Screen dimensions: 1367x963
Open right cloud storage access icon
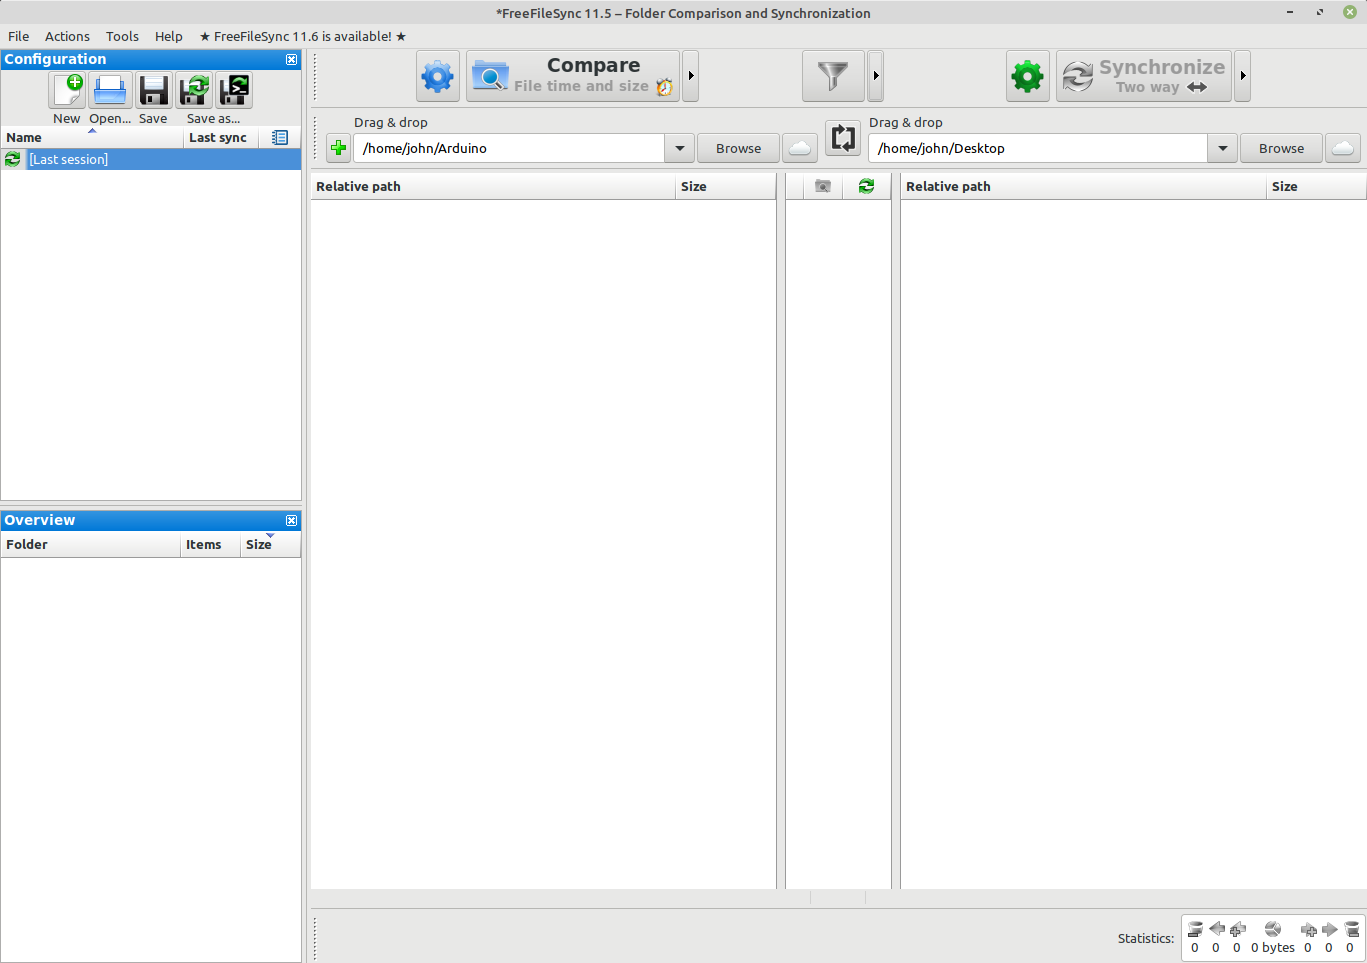pos(1343,148)
